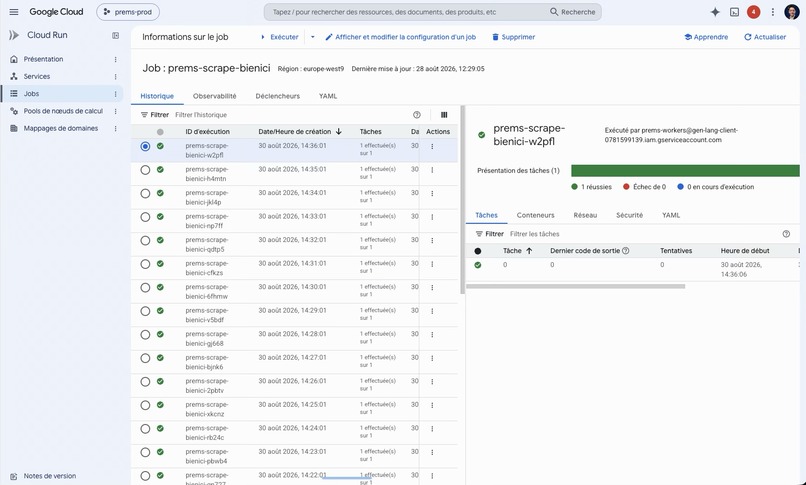
Task: Click the Google Cloud logo
Action: tap(56, 12)
